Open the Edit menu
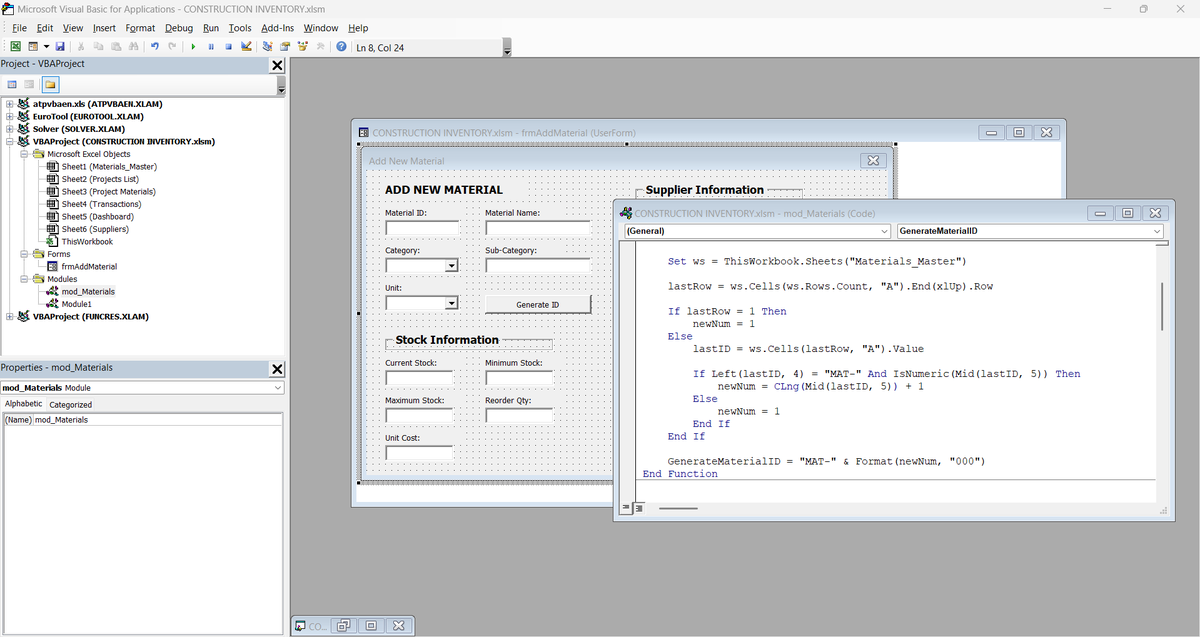The height and width of the screenshot is (637, 1200). [45, 28]
